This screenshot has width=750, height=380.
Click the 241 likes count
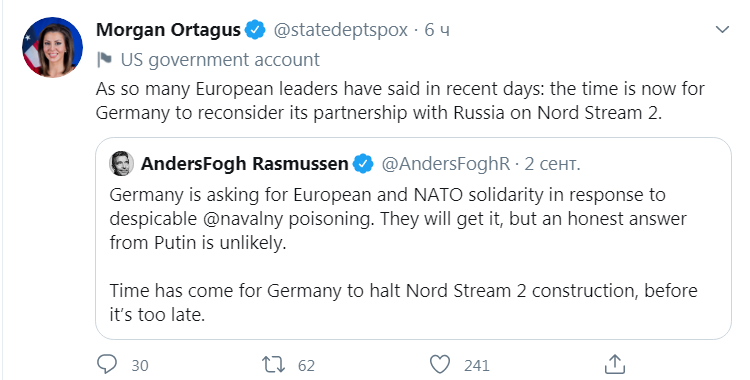click(x=477, y=366)
